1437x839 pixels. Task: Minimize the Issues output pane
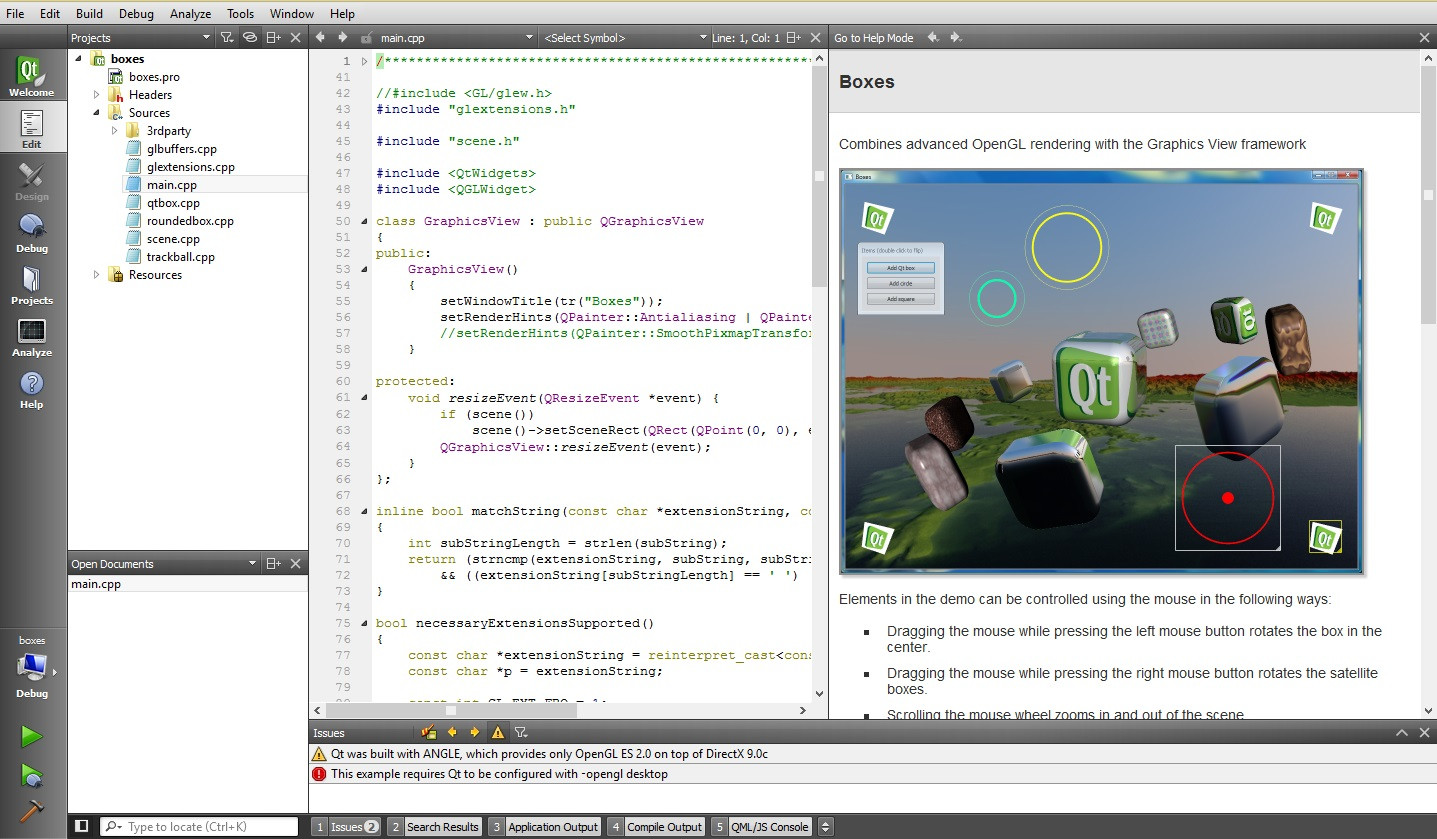click(x=1403, y=733)
